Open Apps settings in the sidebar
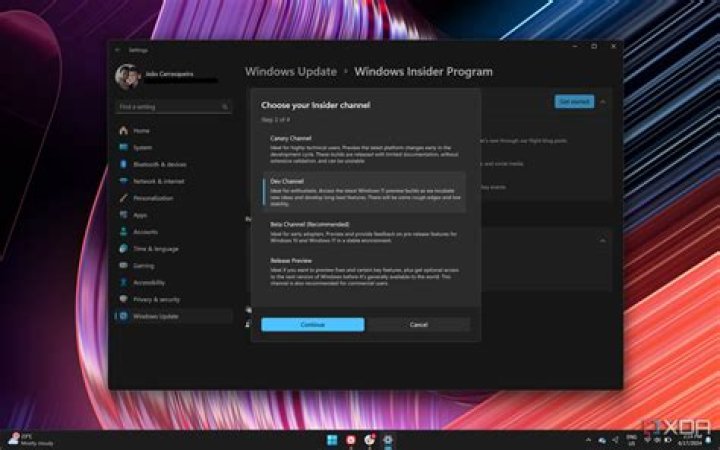Screen dimensions: 720x450 174,215
